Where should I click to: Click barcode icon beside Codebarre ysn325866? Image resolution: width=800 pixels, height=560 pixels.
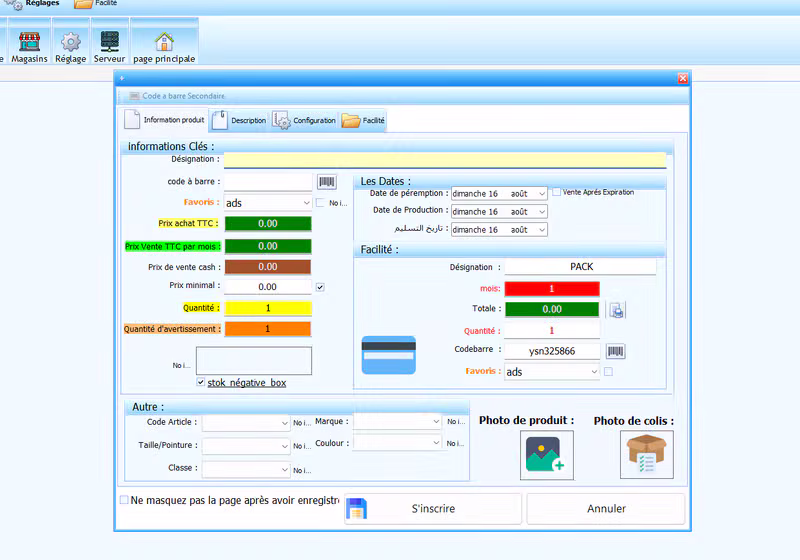pos(615,351)
